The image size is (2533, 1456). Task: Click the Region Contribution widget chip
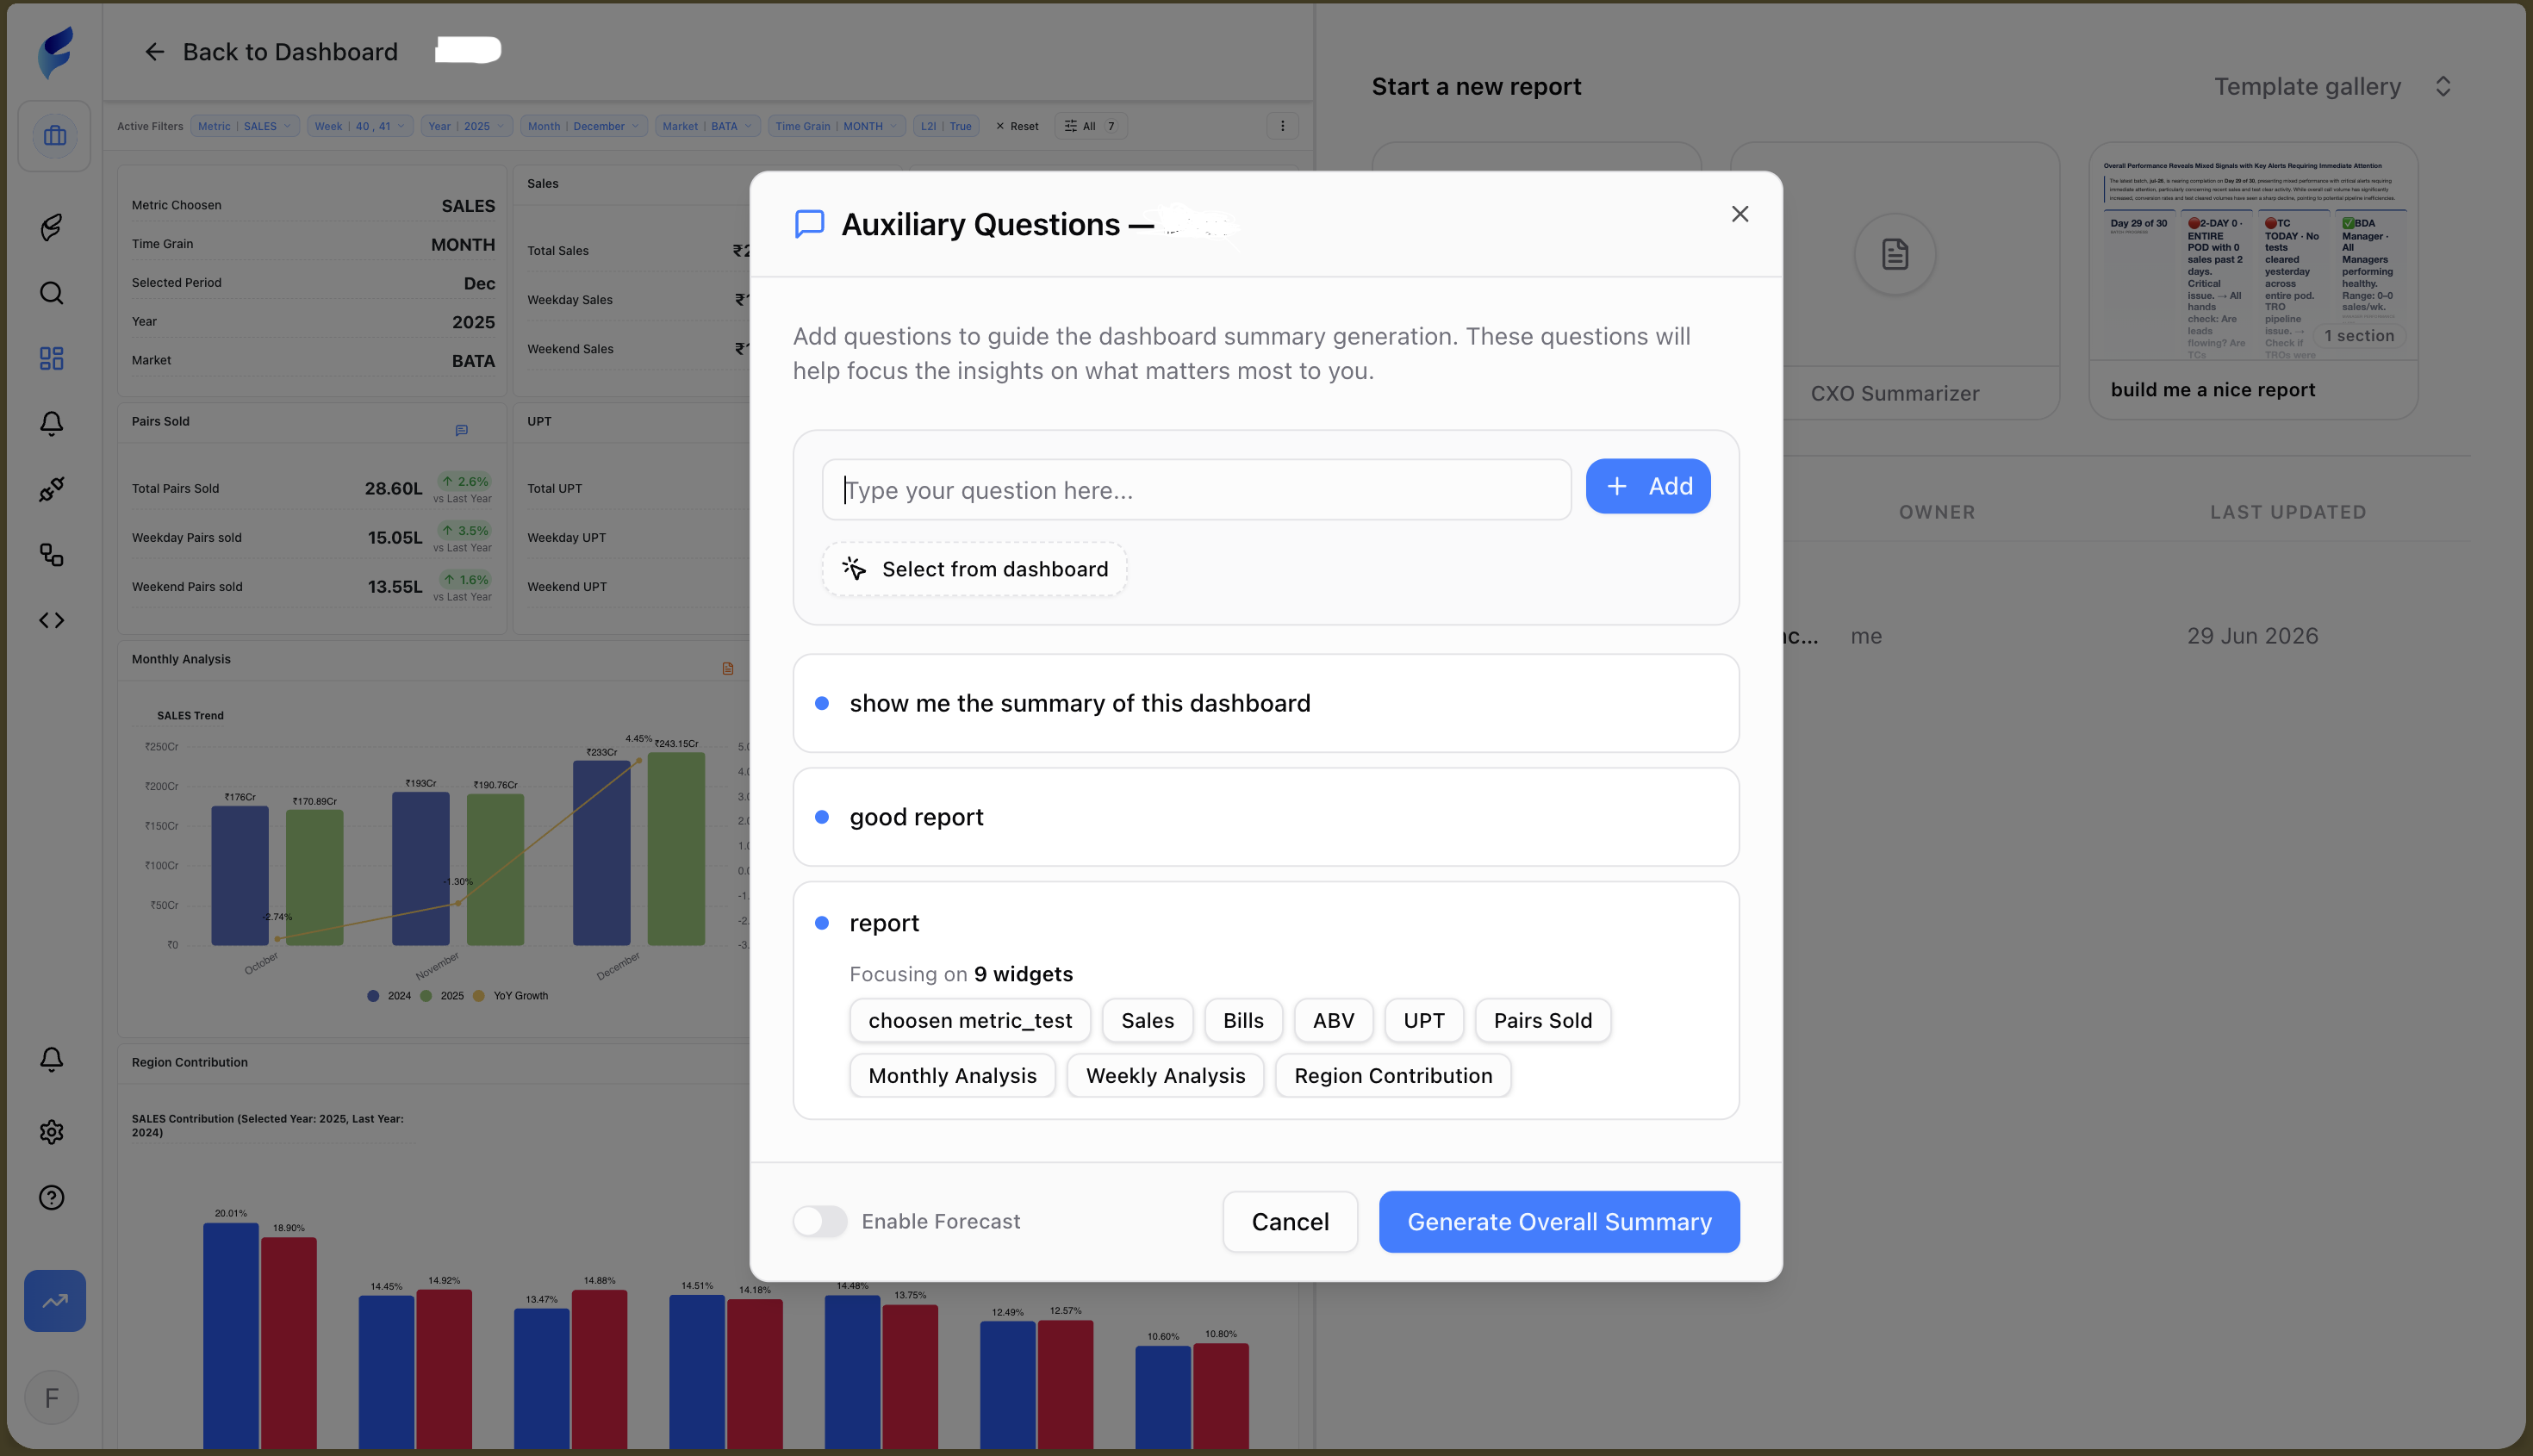[x=1393, y=1075]
